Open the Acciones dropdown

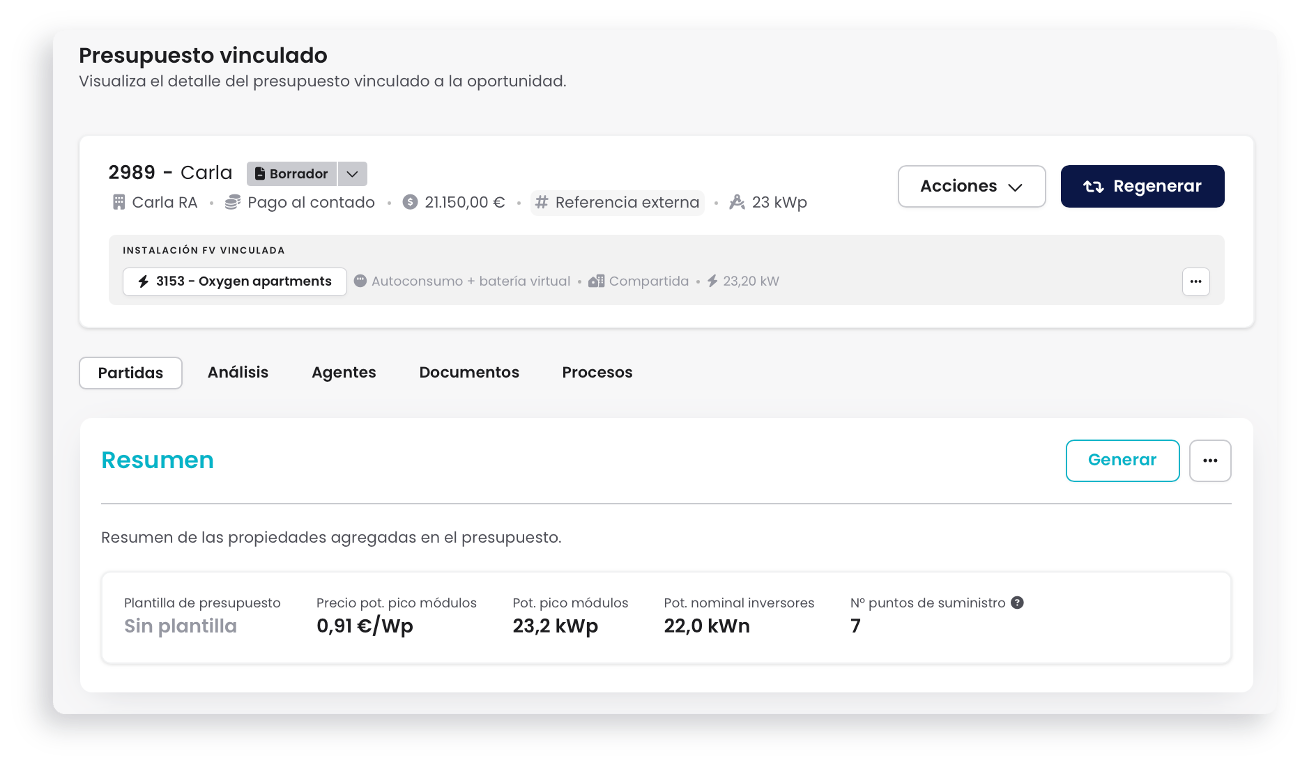972,186
